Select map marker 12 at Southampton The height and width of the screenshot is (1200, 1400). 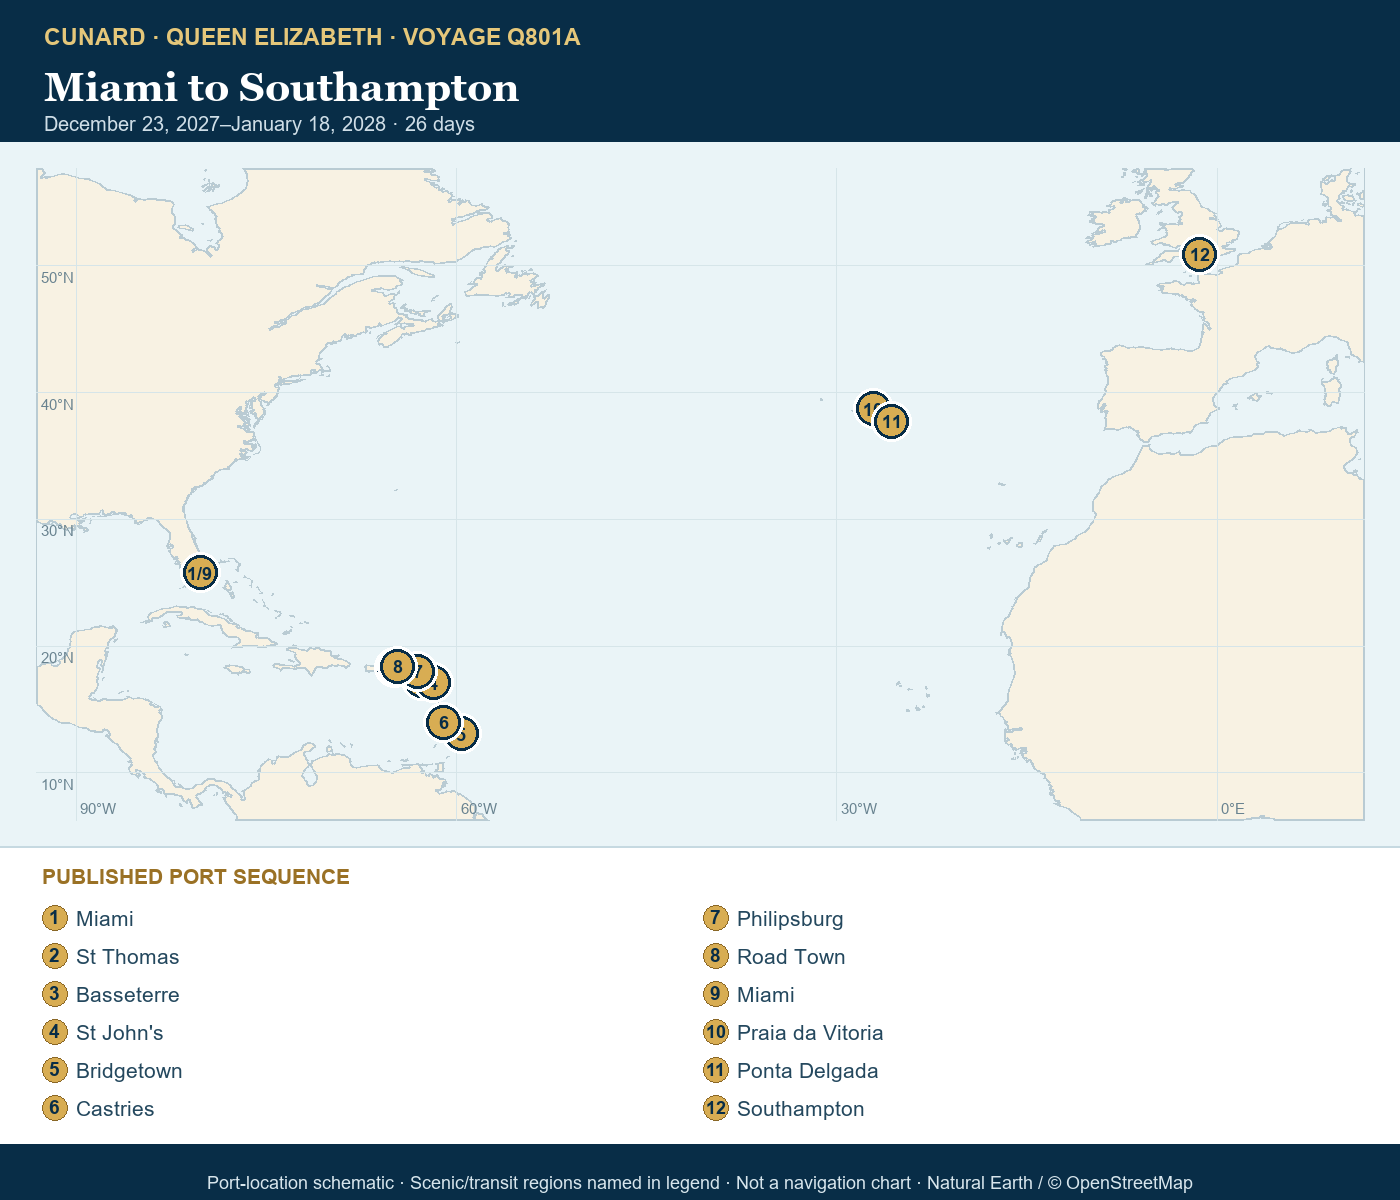[x=1199, y=255]
